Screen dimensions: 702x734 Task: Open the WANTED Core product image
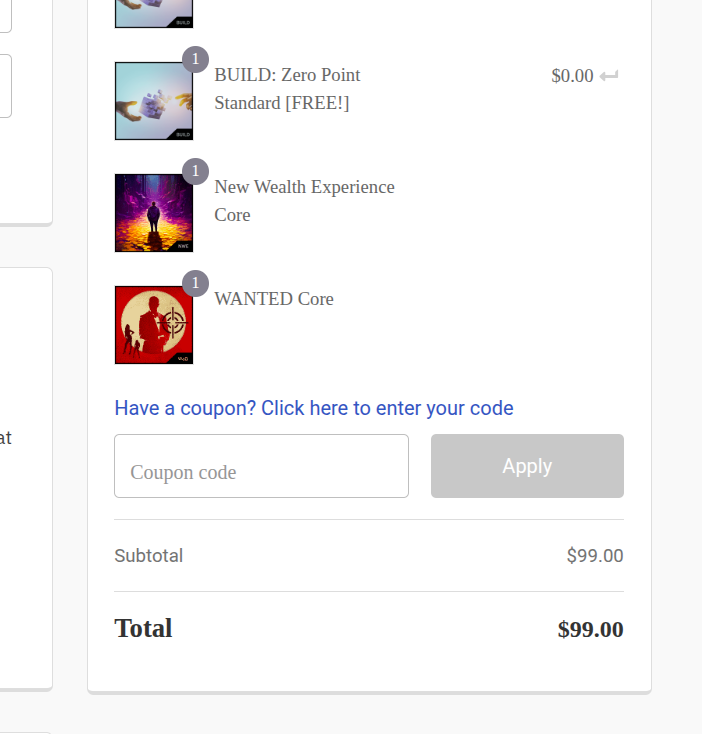(154, 325)
